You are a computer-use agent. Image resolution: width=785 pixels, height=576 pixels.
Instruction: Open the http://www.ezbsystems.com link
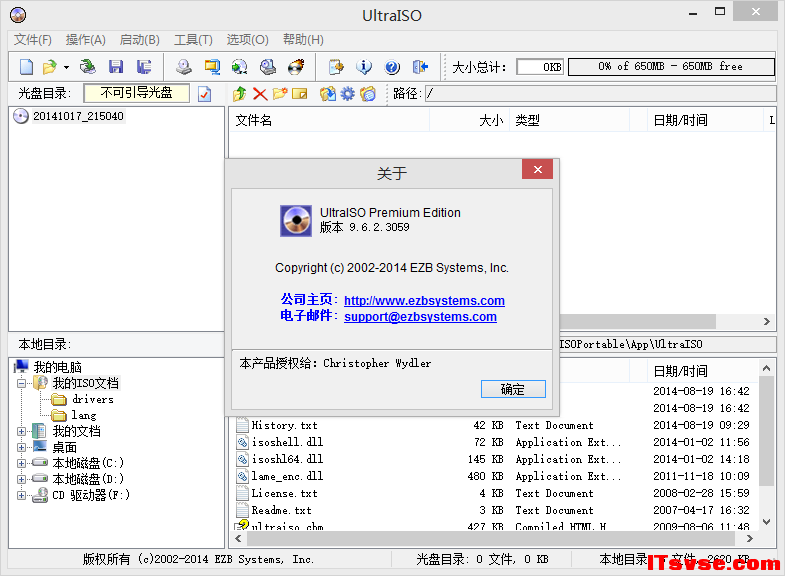(424, 300)
